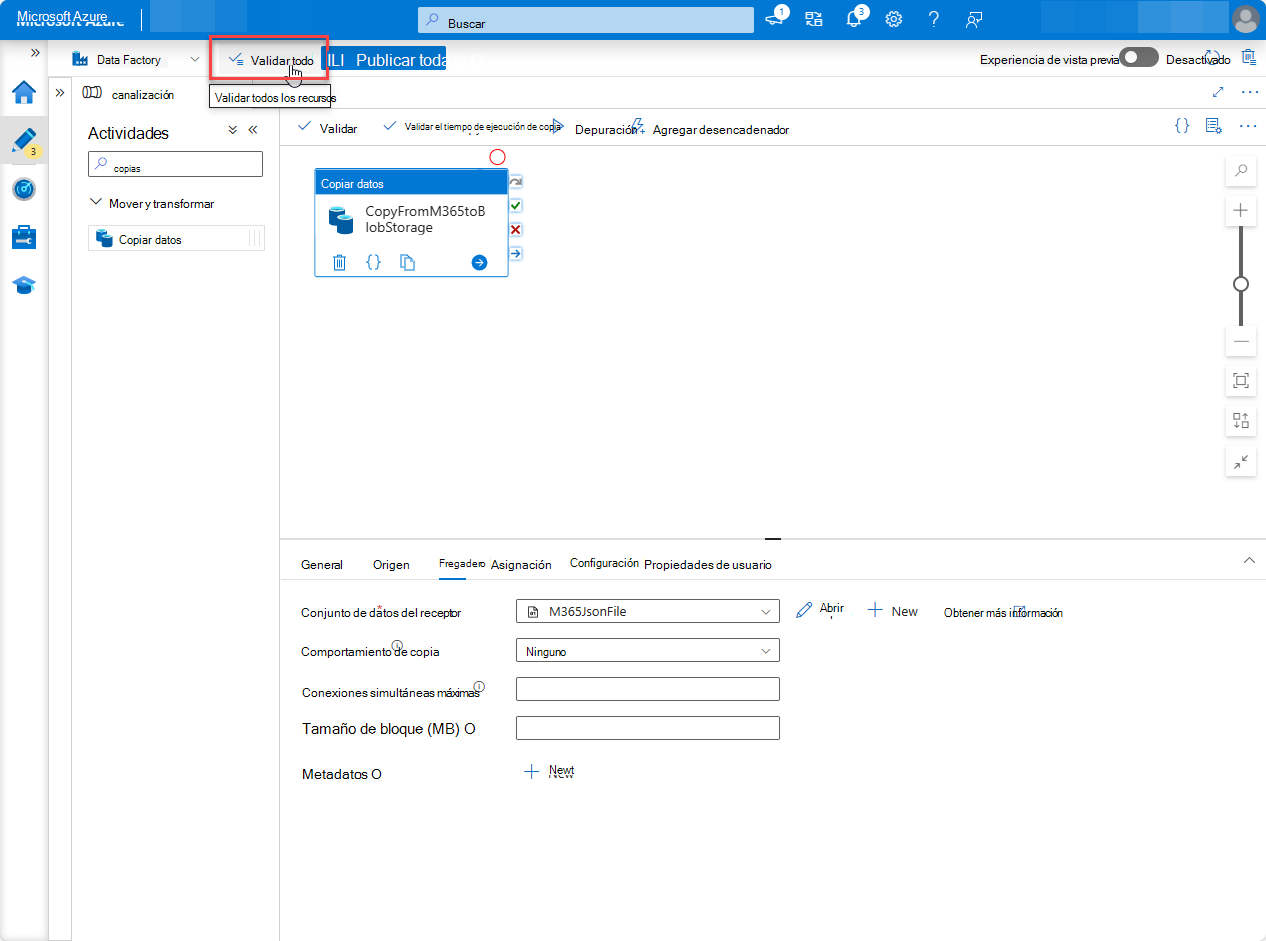The width and height of the screenshot is (1266, 941).
Task: Click the canvas zoom to fit icon
Action: [1240, 381]
